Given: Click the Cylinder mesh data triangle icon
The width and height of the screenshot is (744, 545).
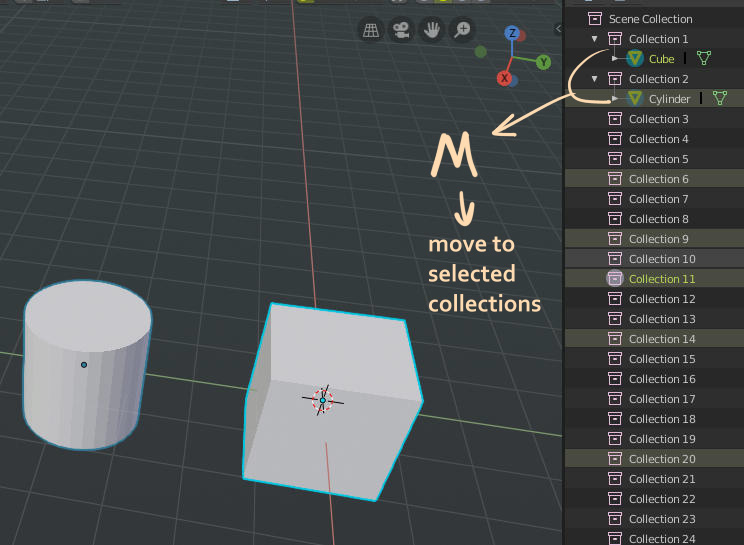Looking at the screenshot, I should [720, 98].
